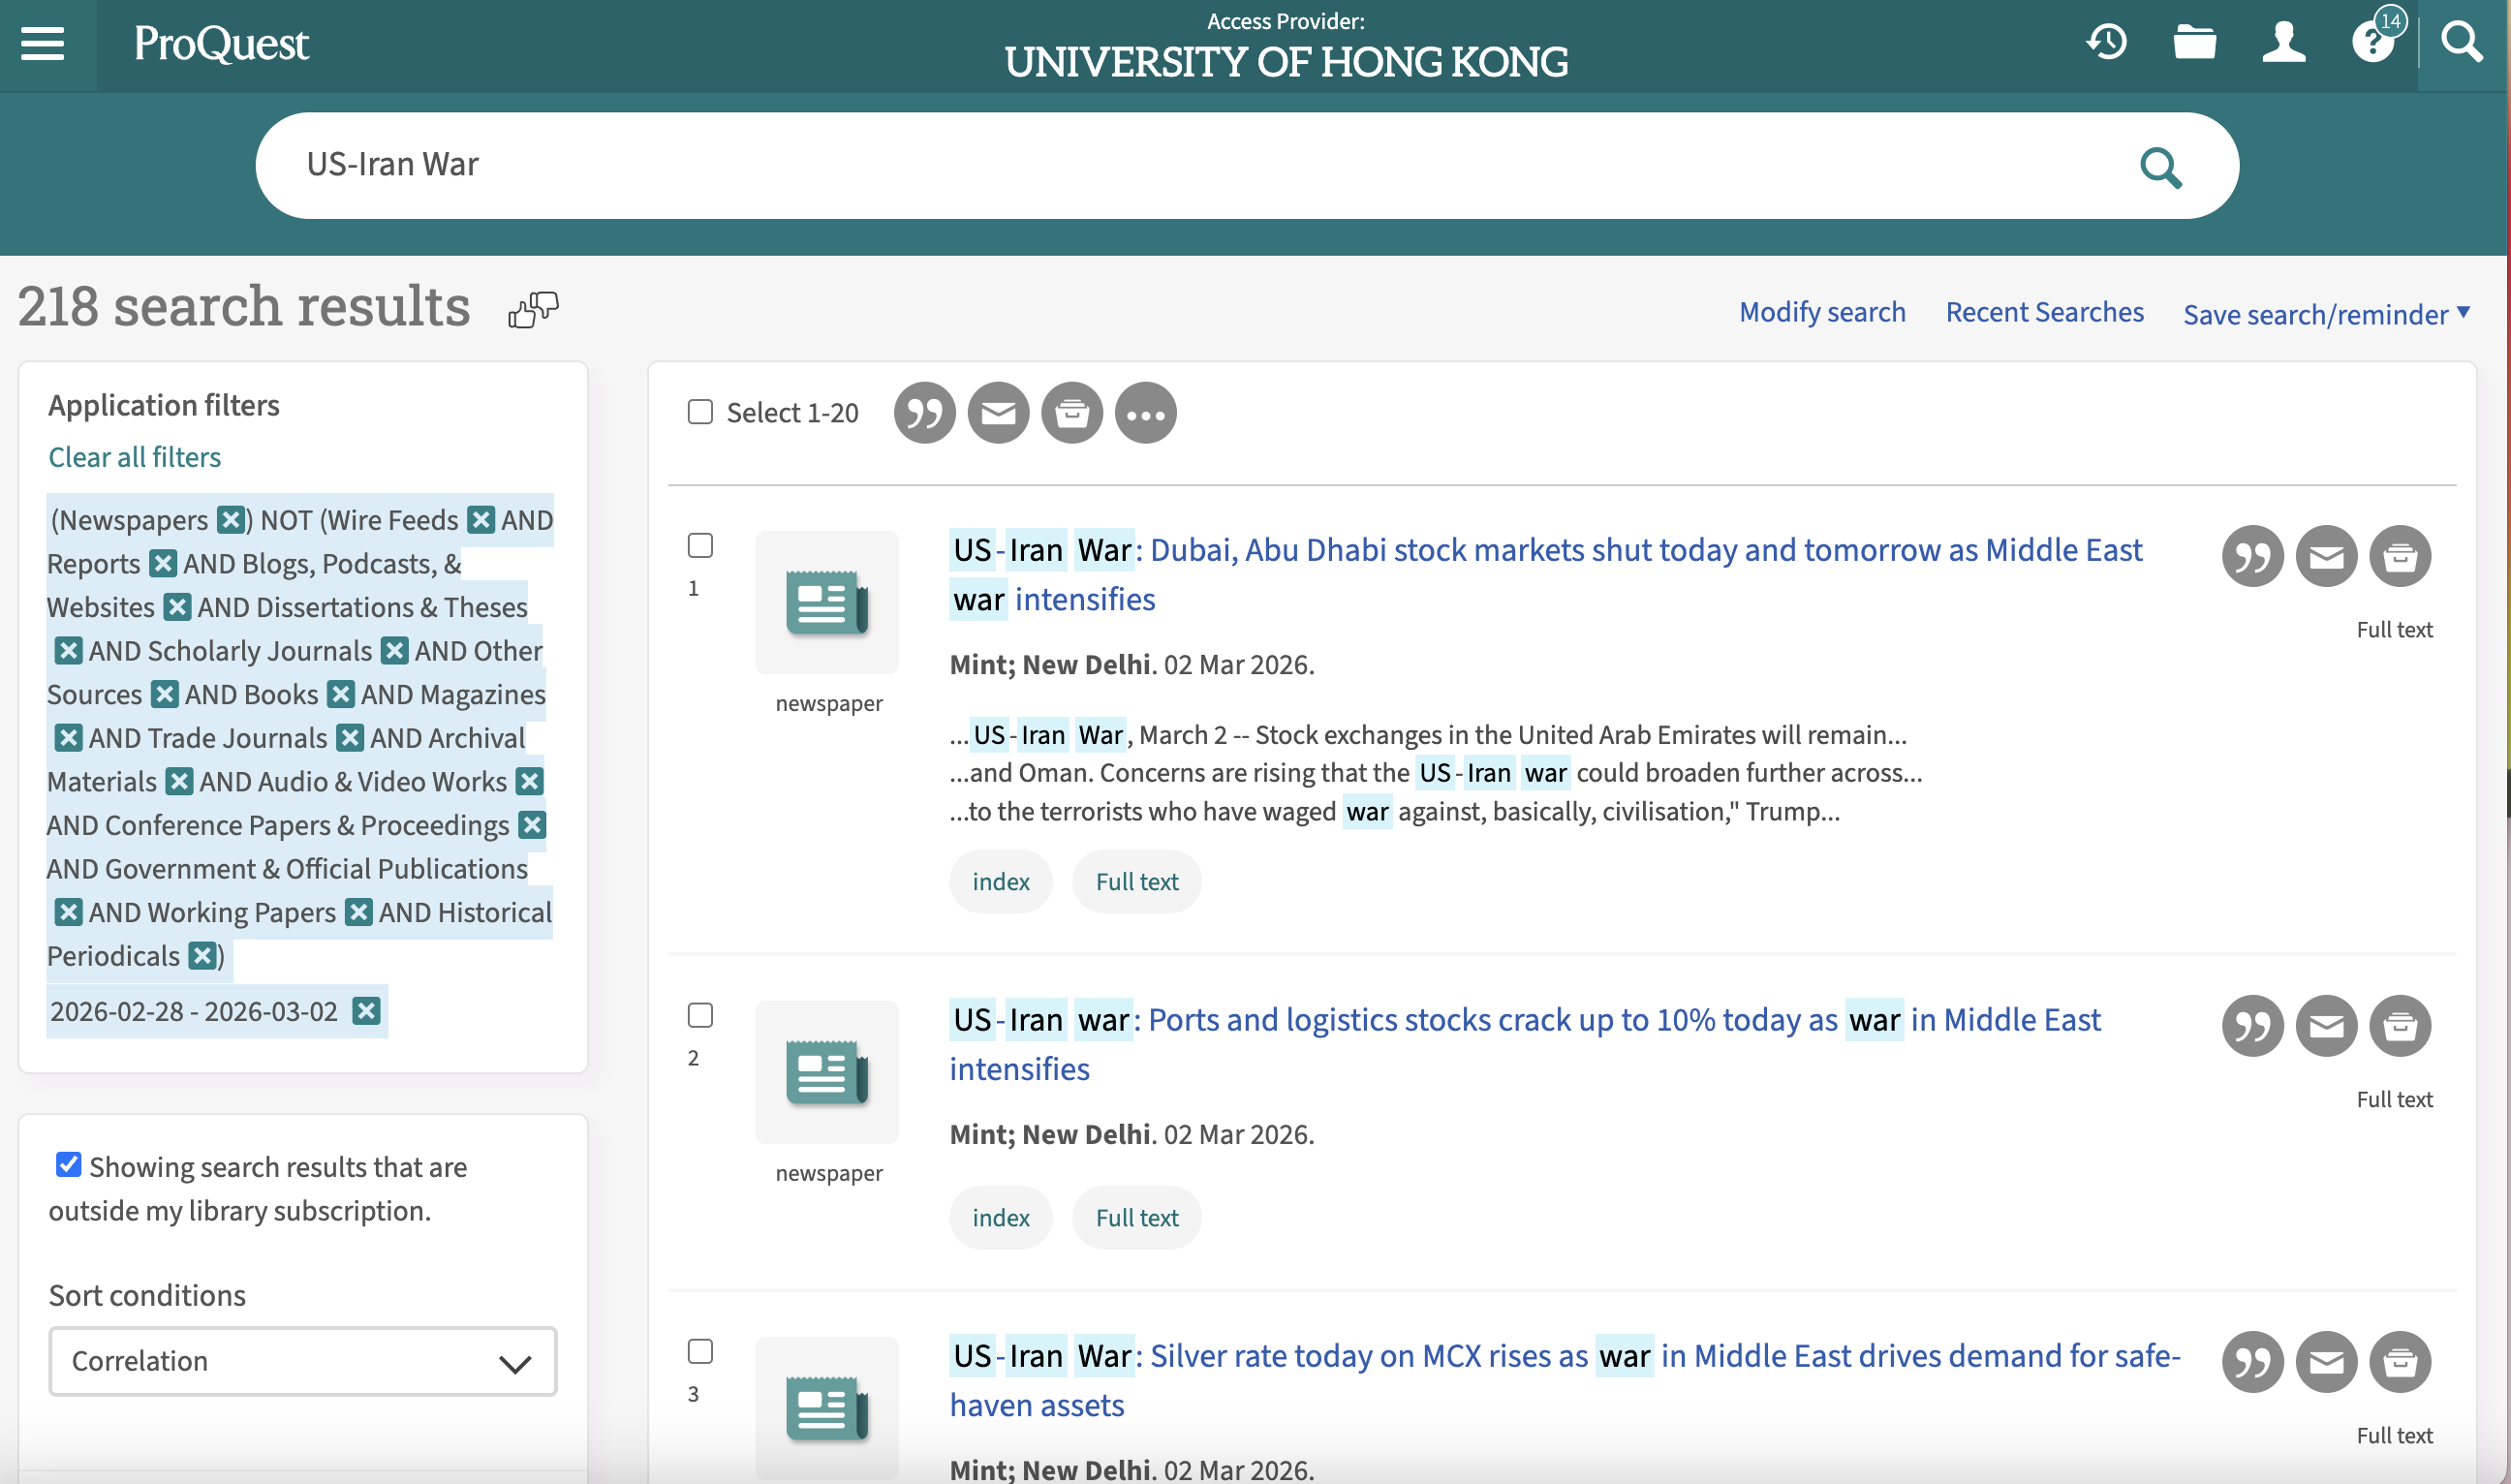The height and width of the screenshot is (1484, 2511).
Task: Open the Correlation sort conditions dropdown
Action: click(x=303, y=1361)
